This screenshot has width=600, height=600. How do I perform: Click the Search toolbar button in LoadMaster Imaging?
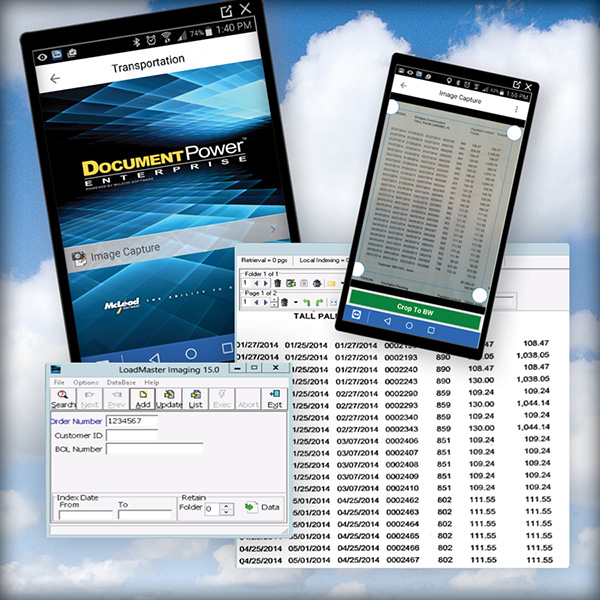[x=63, y=399]
